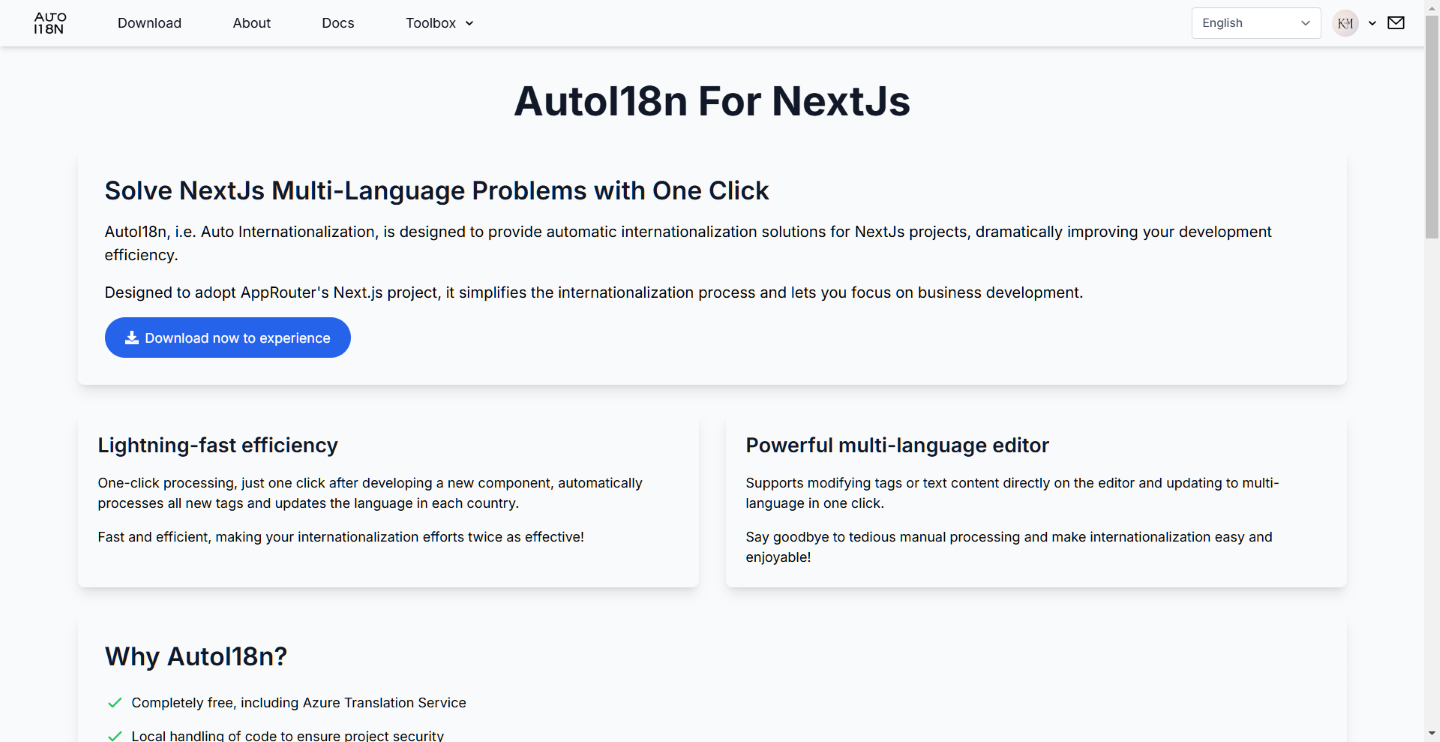Click the Why AutoI18n? heading
Screen dimensions: 1440x742
click(x=196, y=656)
